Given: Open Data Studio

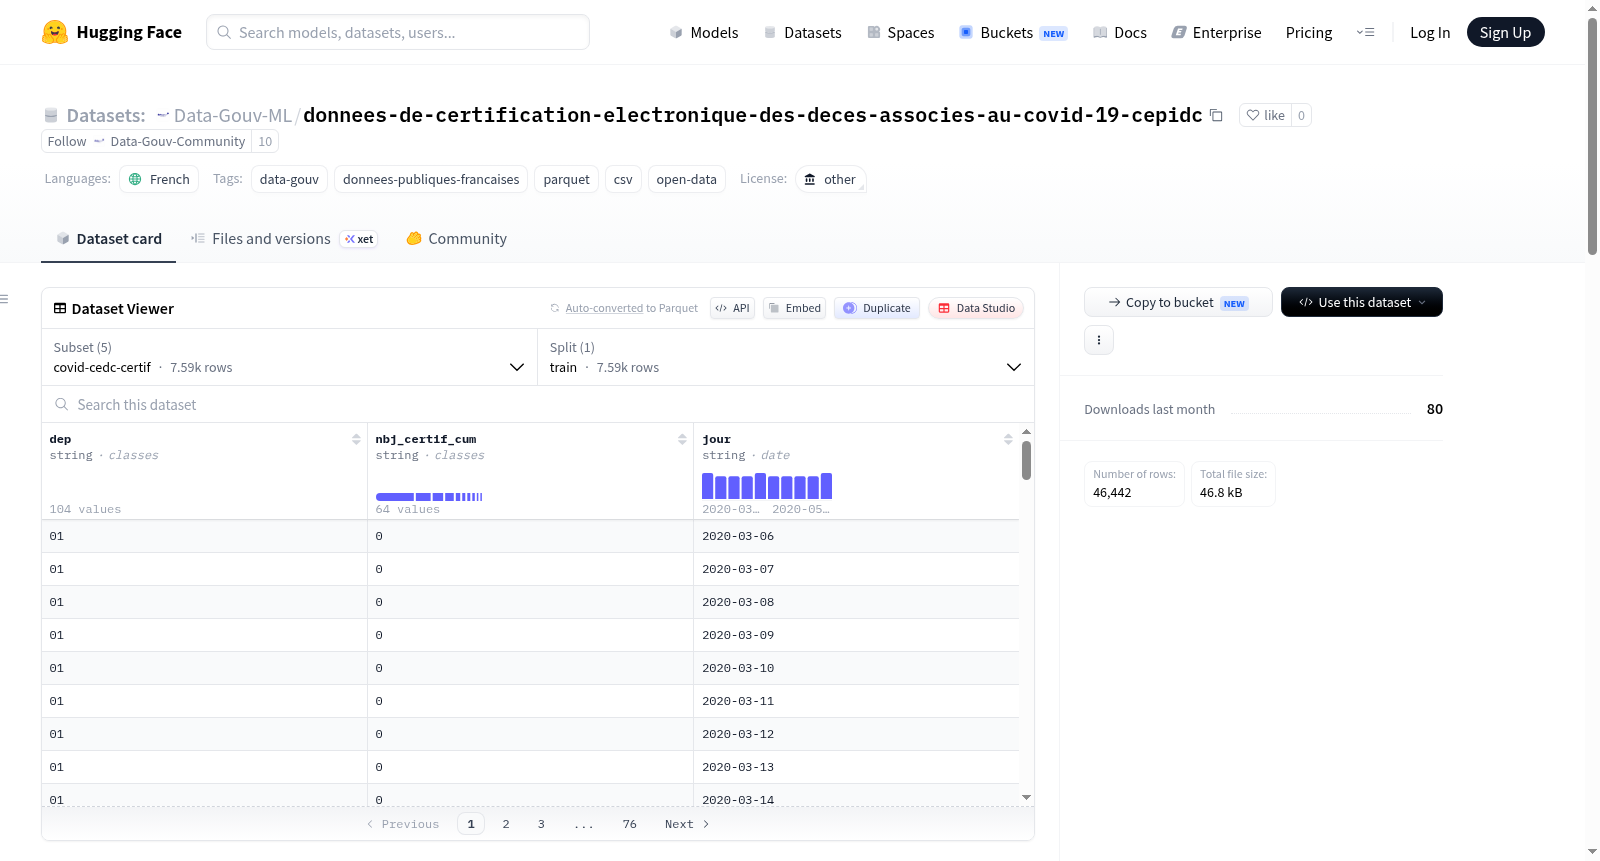Looking at the screenshot, I should click(976, 308).
